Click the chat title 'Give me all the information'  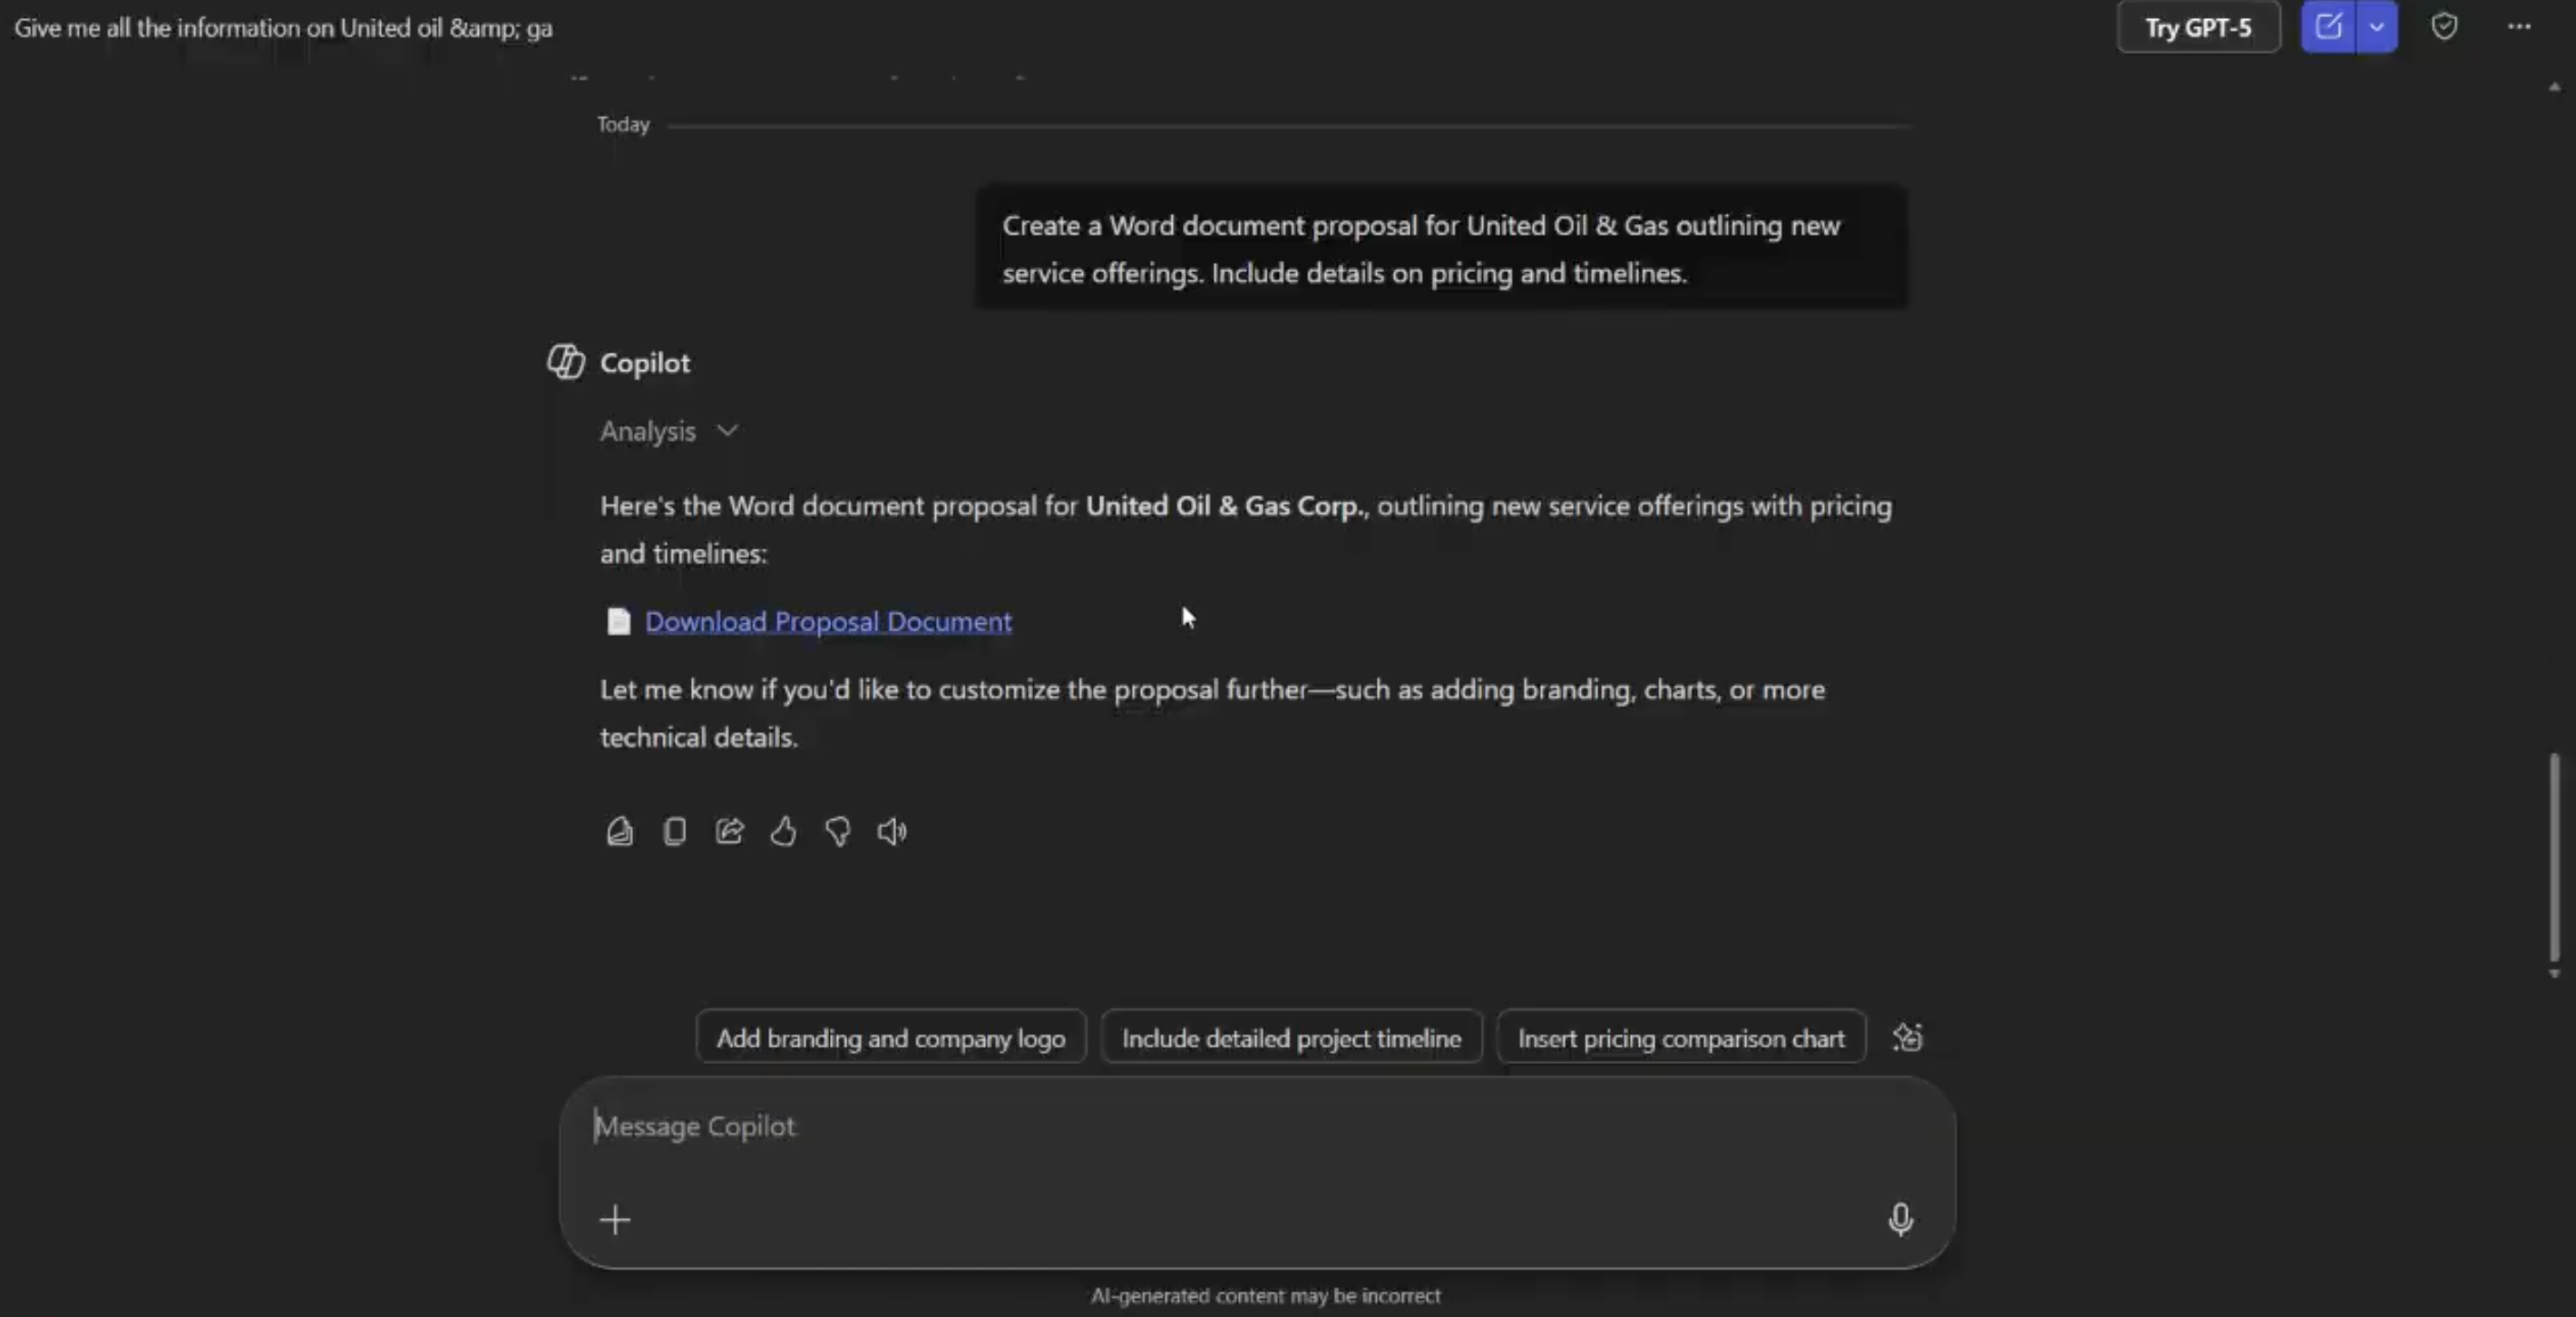(283, 28)
